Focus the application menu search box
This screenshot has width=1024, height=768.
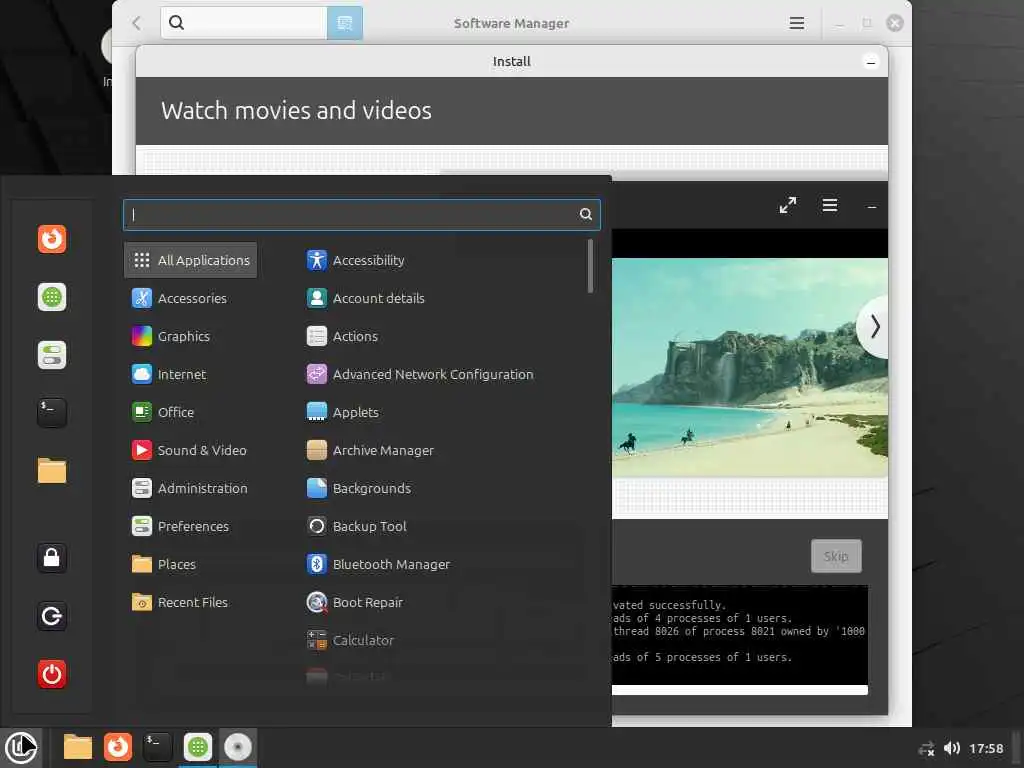(x=361, y=214)
